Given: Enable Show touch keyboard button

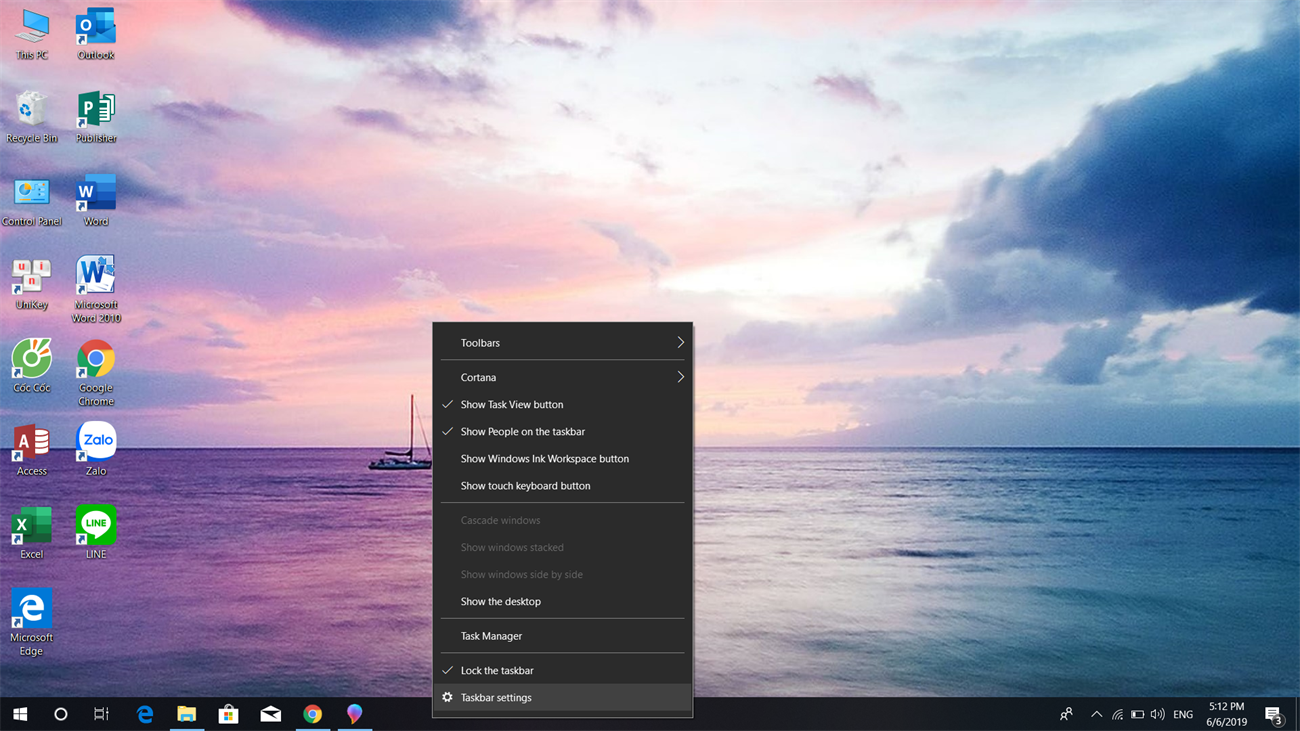Looking at the screenshot, I should pyautogui.click(x=563, y=485).
